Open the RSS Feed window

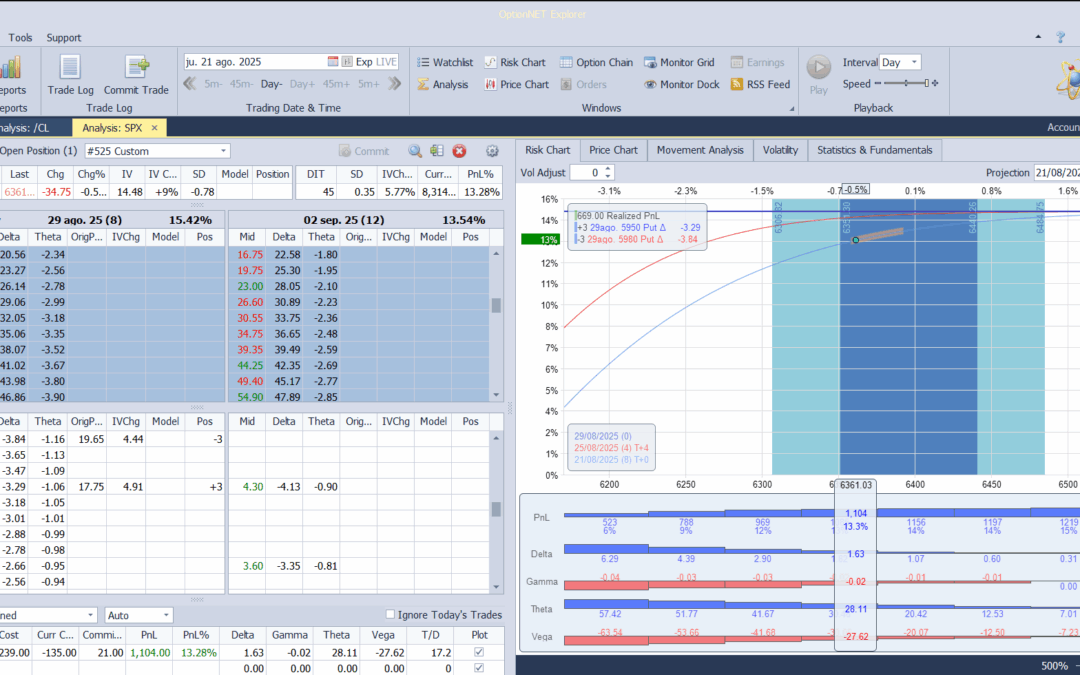tap(760, 84)
